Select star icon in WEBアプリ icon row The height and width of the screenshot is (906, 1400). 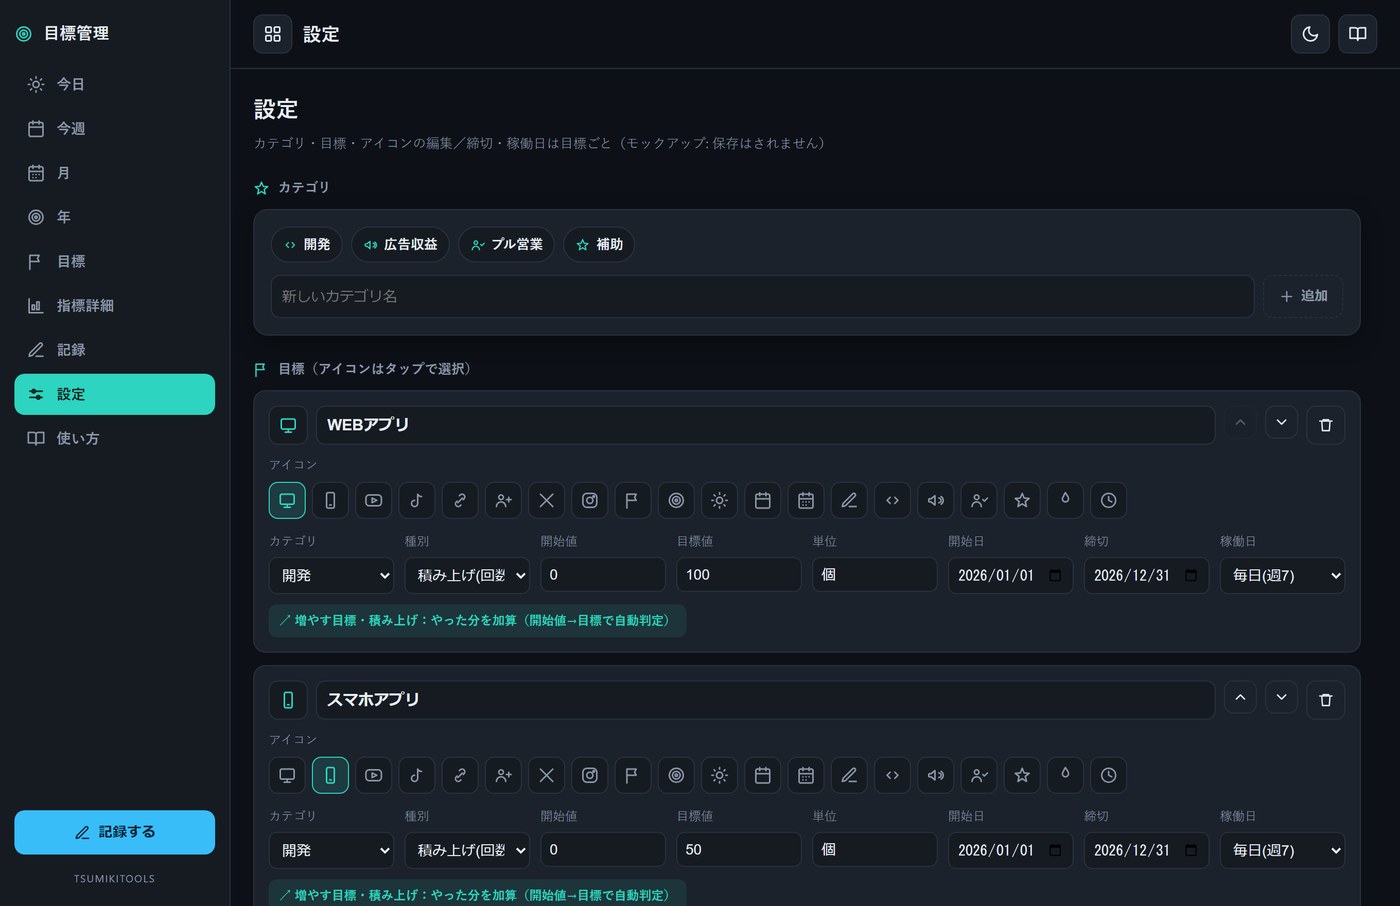(1022, 500)
